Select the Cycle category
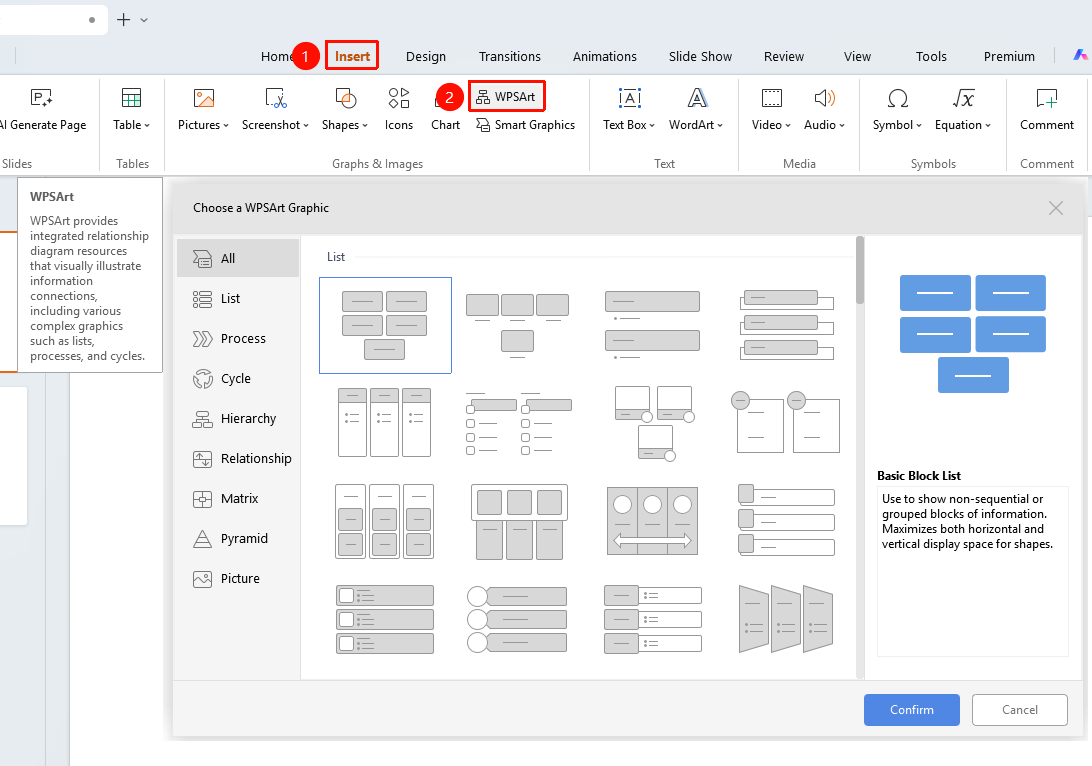 tap(238, 379)
